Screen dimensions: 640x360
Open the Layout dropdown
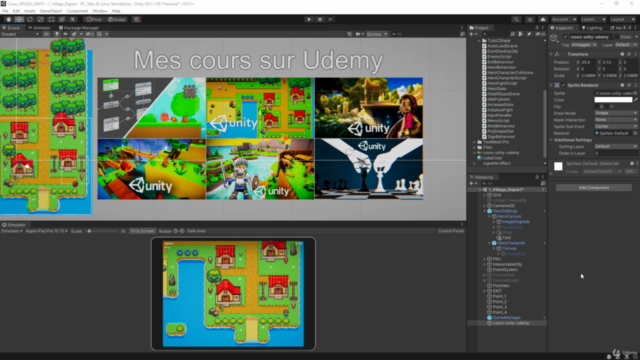tap(623, 19)
